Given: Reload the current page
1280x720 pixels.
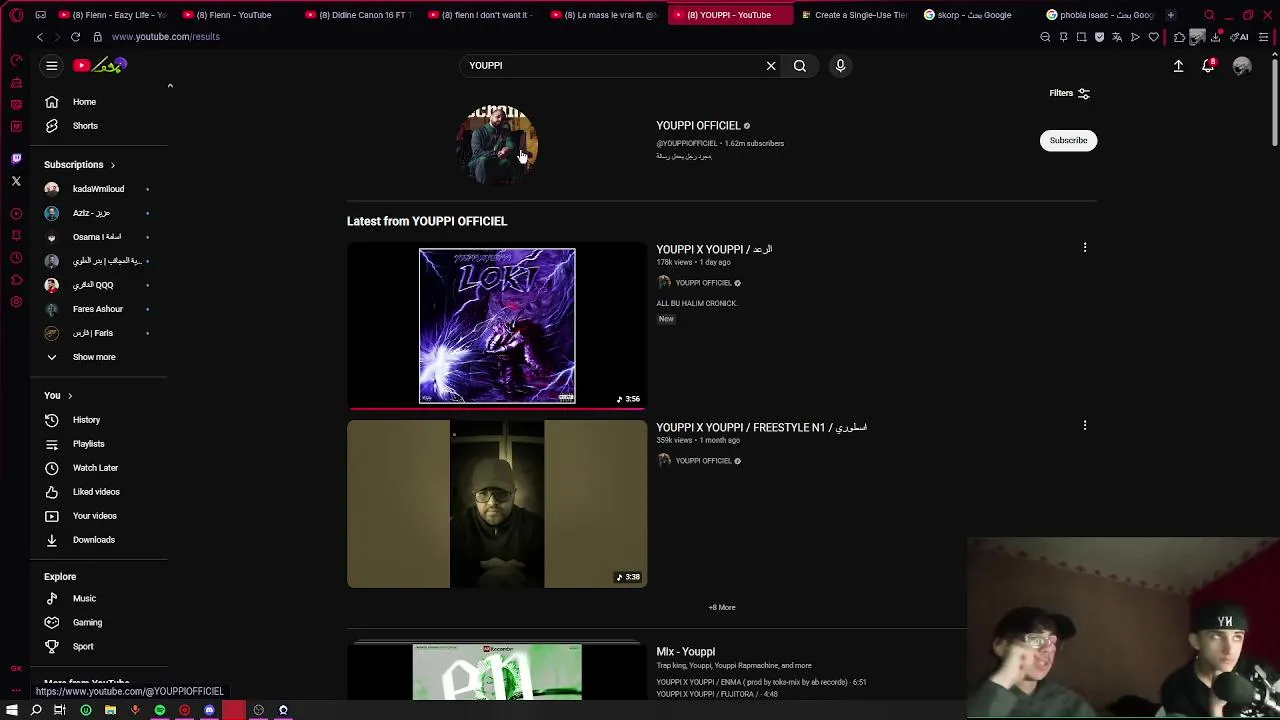Looking at the screenshot, I should 75,37.
